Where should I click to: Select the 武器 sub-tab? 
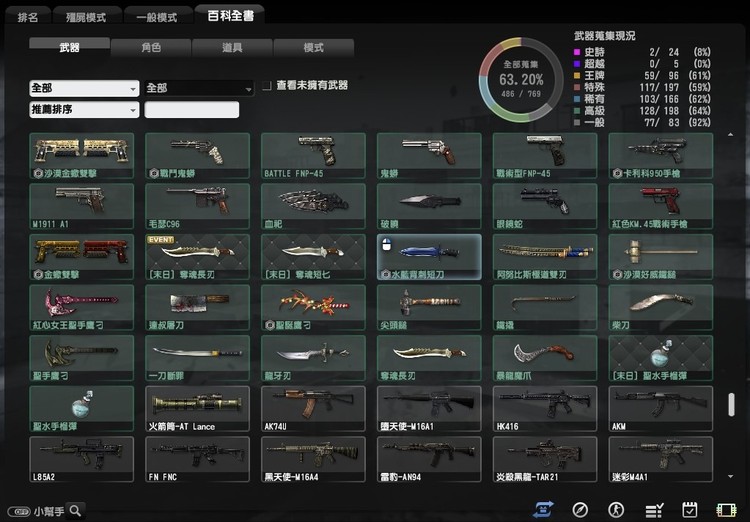69,47
